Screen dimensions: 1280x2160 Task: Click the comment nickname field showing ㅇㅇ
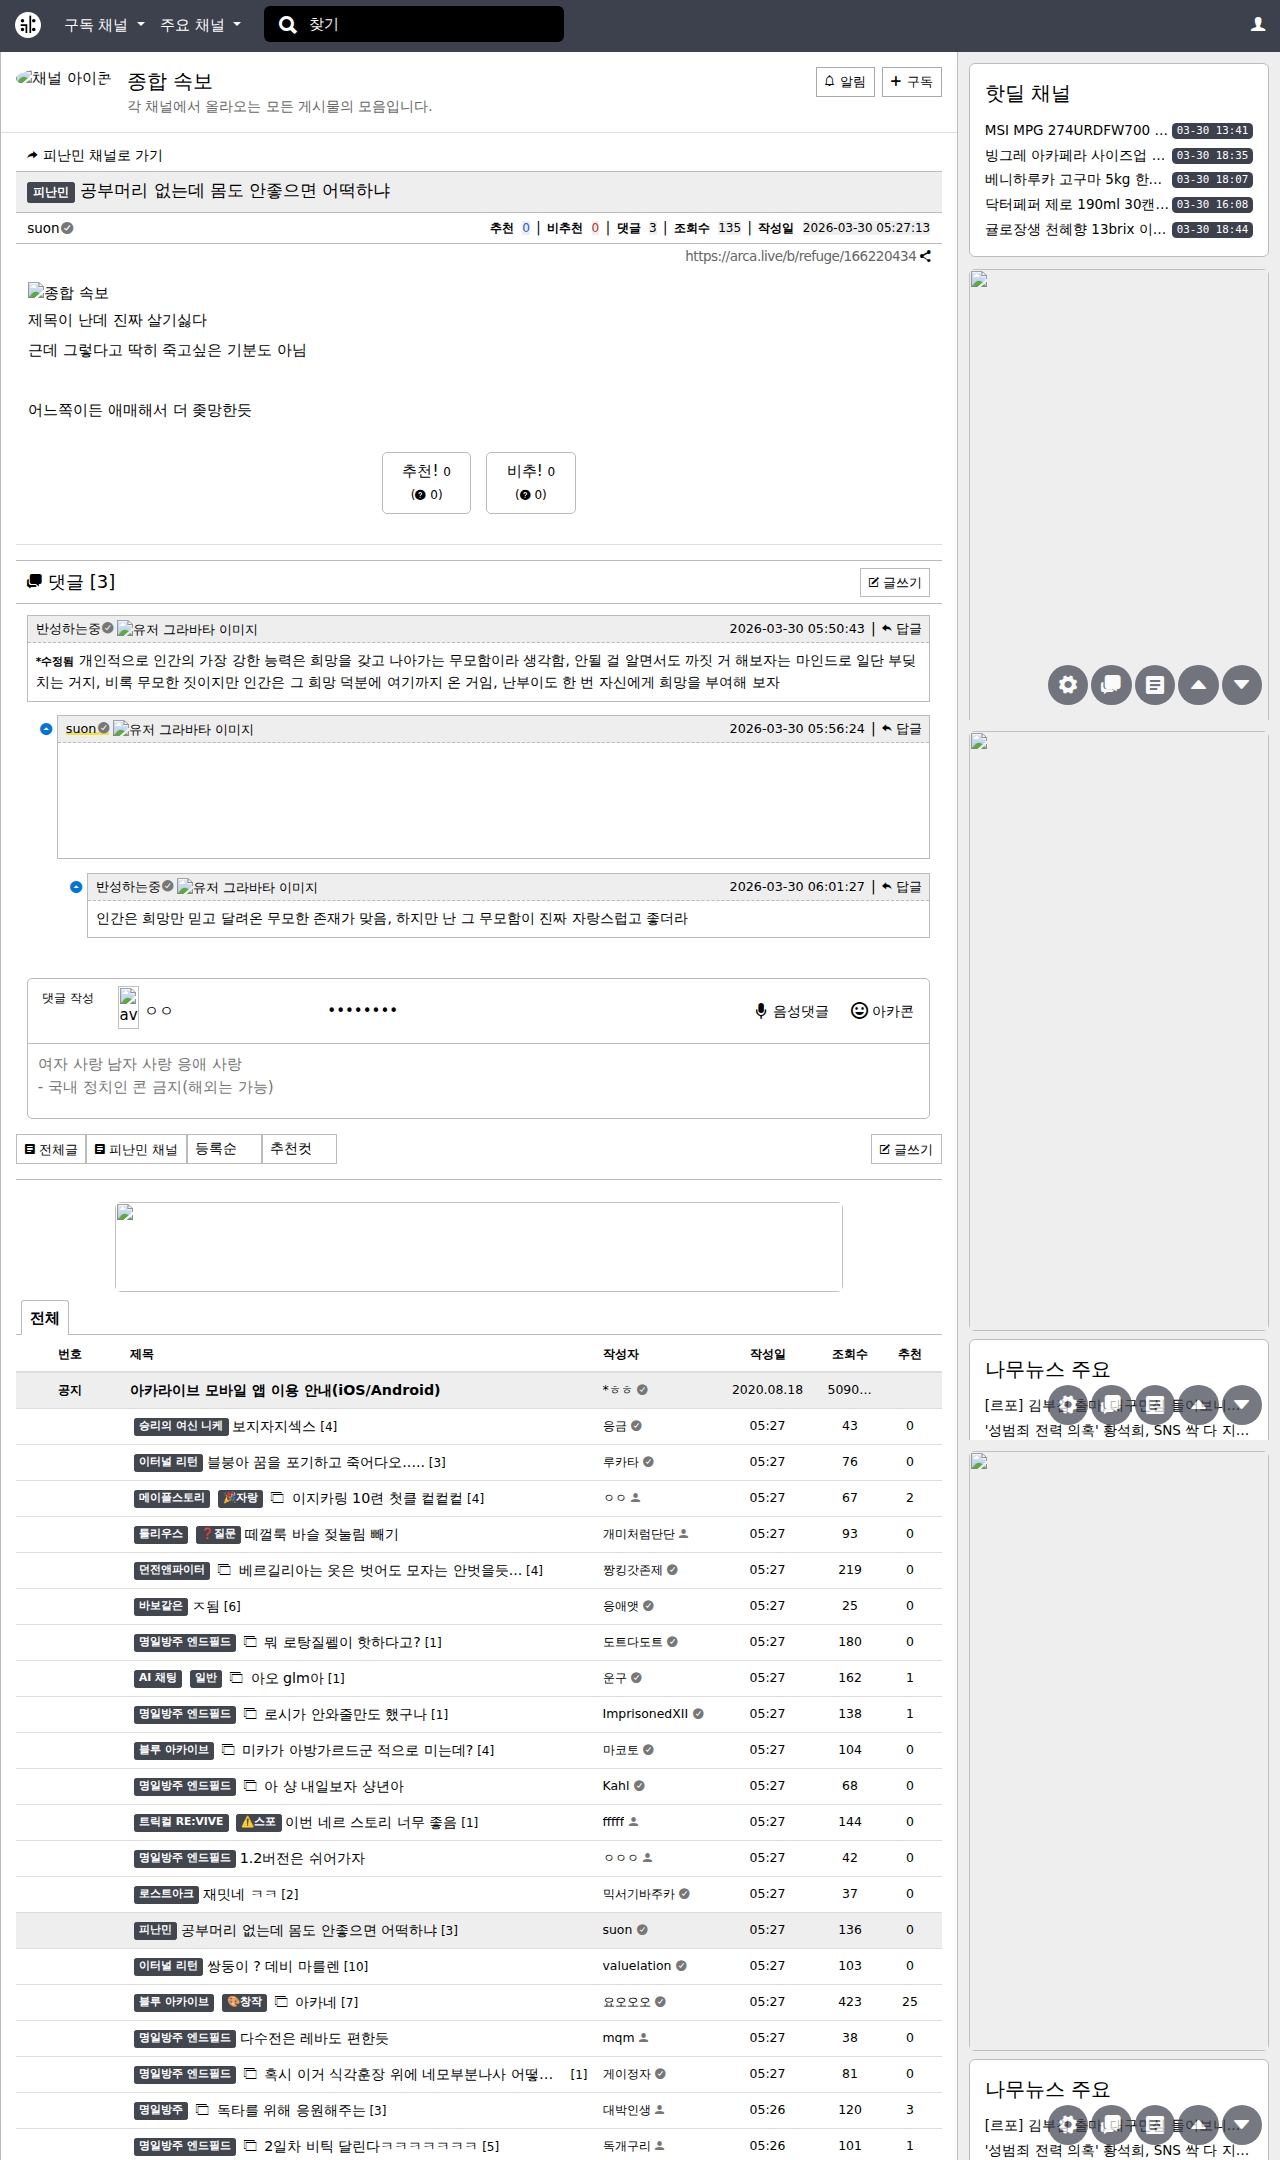[160, 1010]
